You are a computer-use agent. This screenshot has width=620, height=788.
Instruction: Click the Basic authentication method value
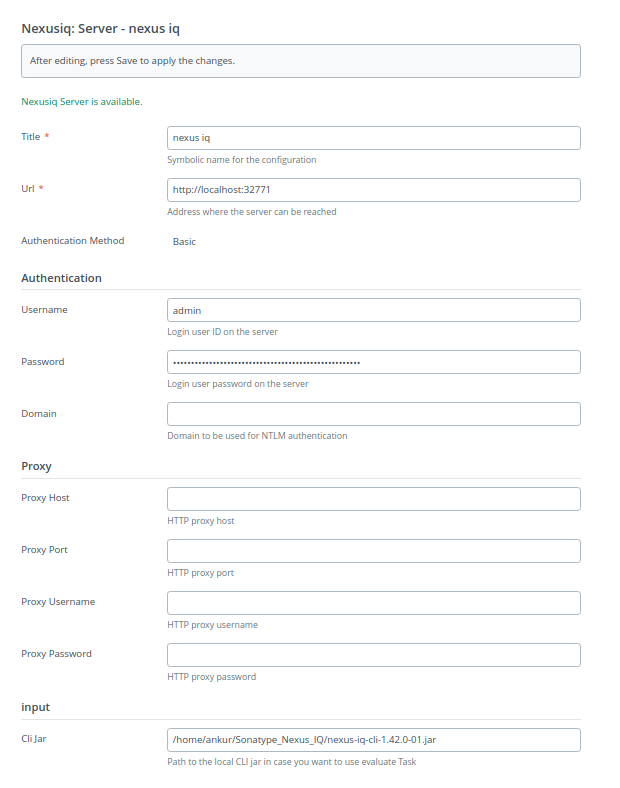[x=184, y=242]
